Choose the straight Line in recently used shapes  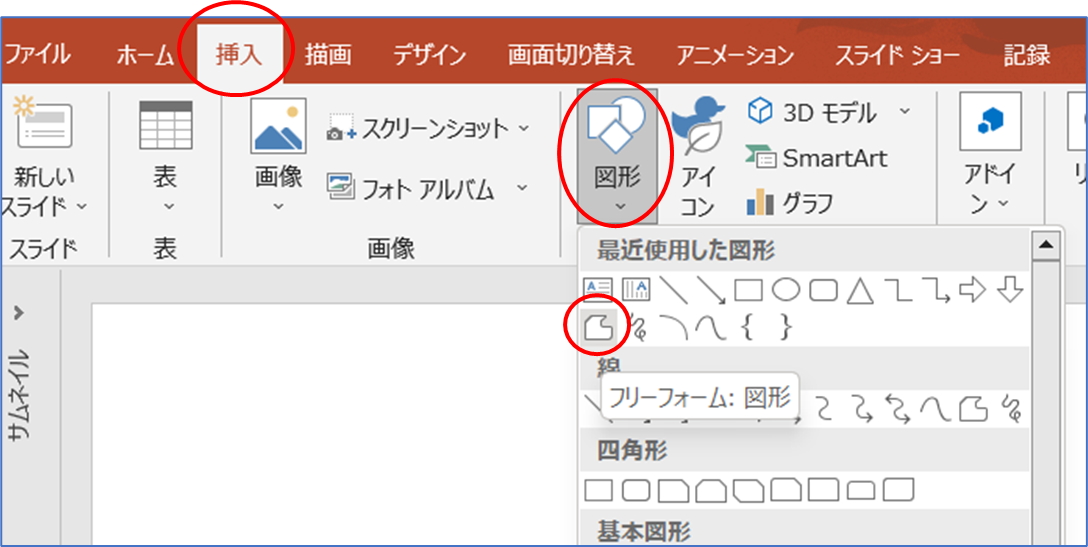[673, 289]
